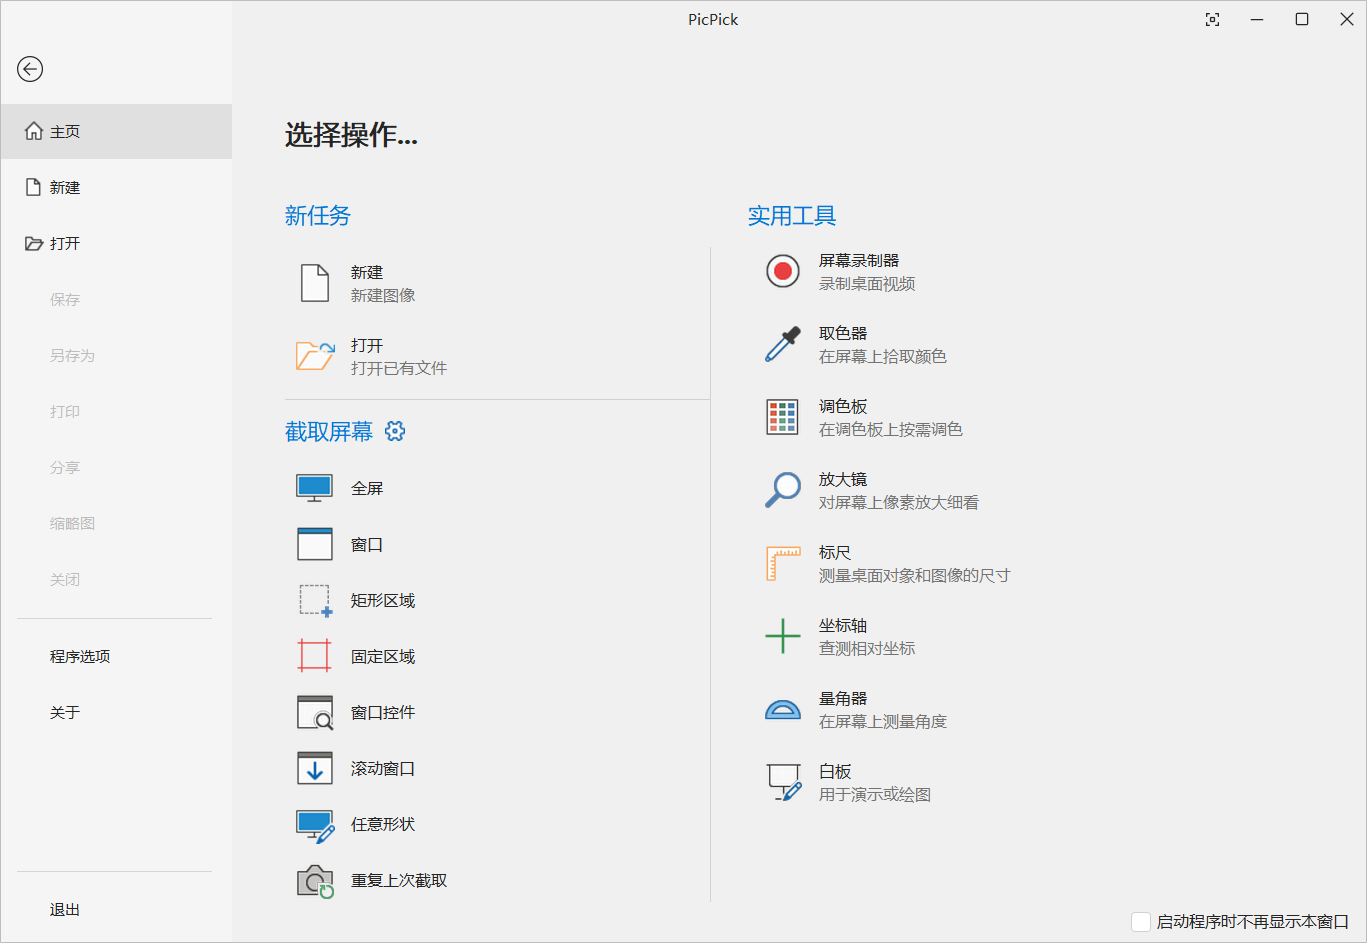1367x943 pixels.
Task: Click the home icon beside 主页
Action: pos(34,131)
